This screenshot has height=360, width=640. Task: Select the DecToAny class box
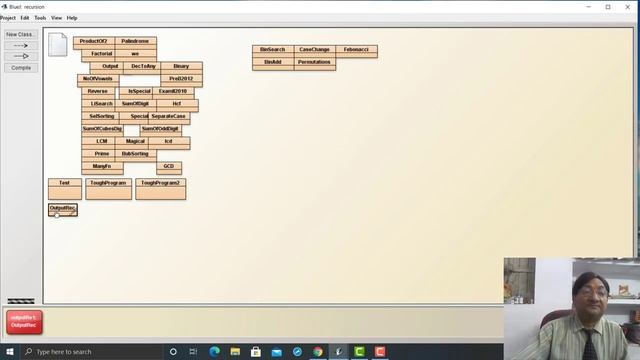pyautogui.click(x=142, y=68)
